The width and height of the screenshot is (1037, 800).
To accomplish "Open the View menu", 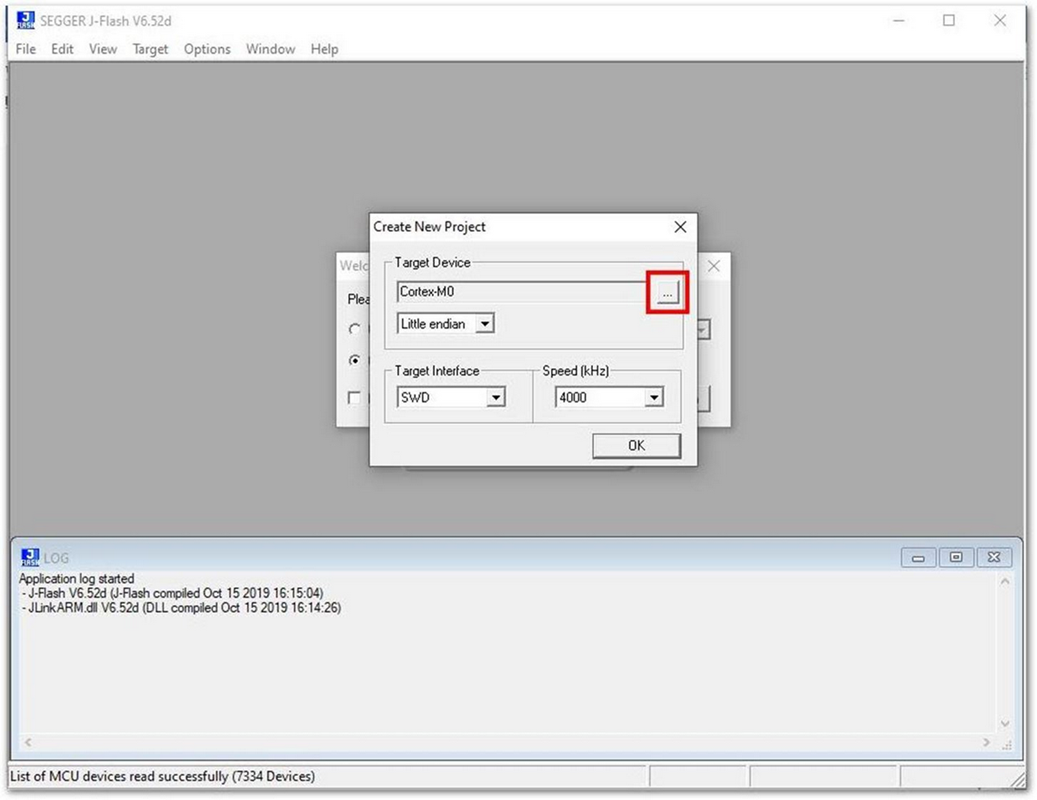I will tap(103, 49).
